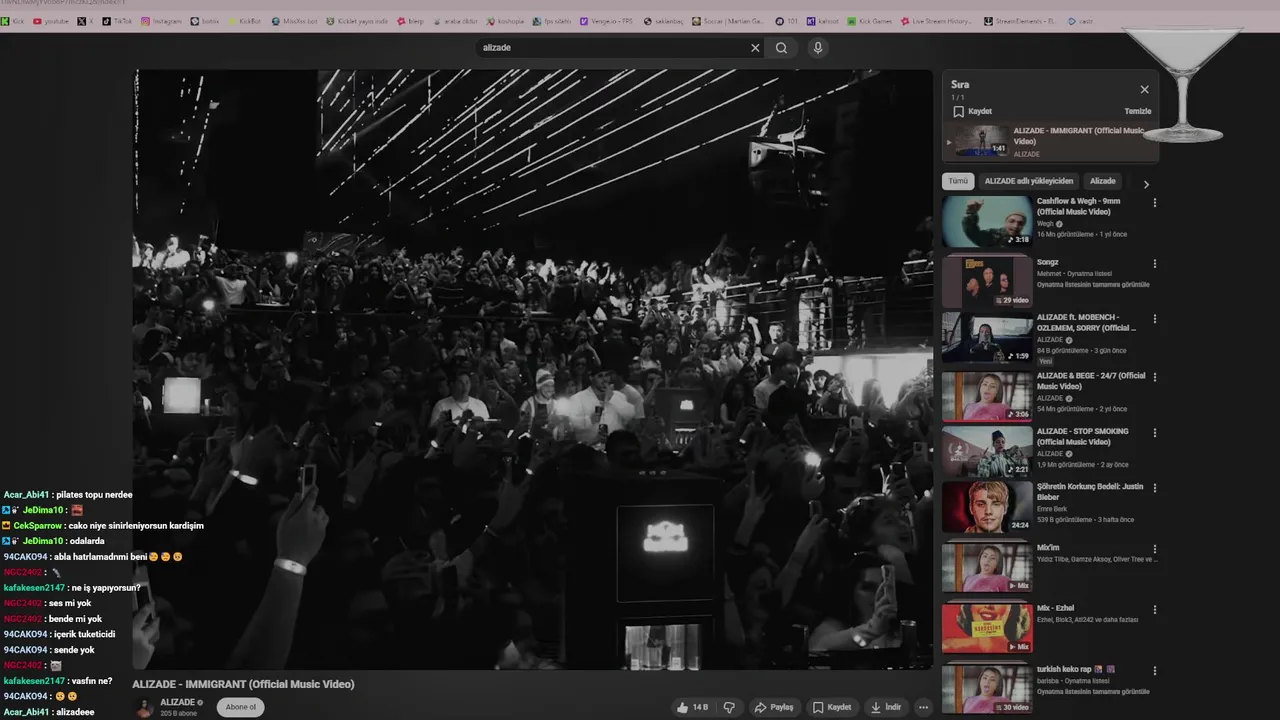The width and height of the screenshot is (1280, 720).
Task: Open more actions ellipsis below video
Action: (924, 707)
